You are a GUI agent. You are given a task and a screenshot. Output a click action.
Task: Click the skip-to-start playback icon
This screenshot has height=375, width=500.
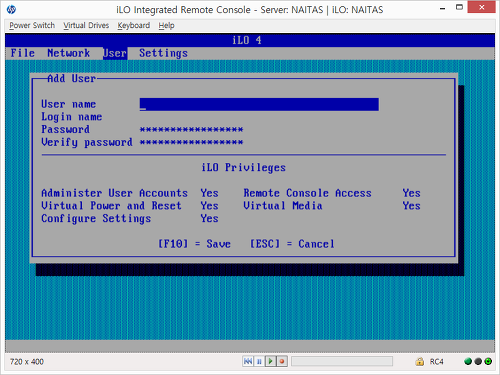[248, 361]
